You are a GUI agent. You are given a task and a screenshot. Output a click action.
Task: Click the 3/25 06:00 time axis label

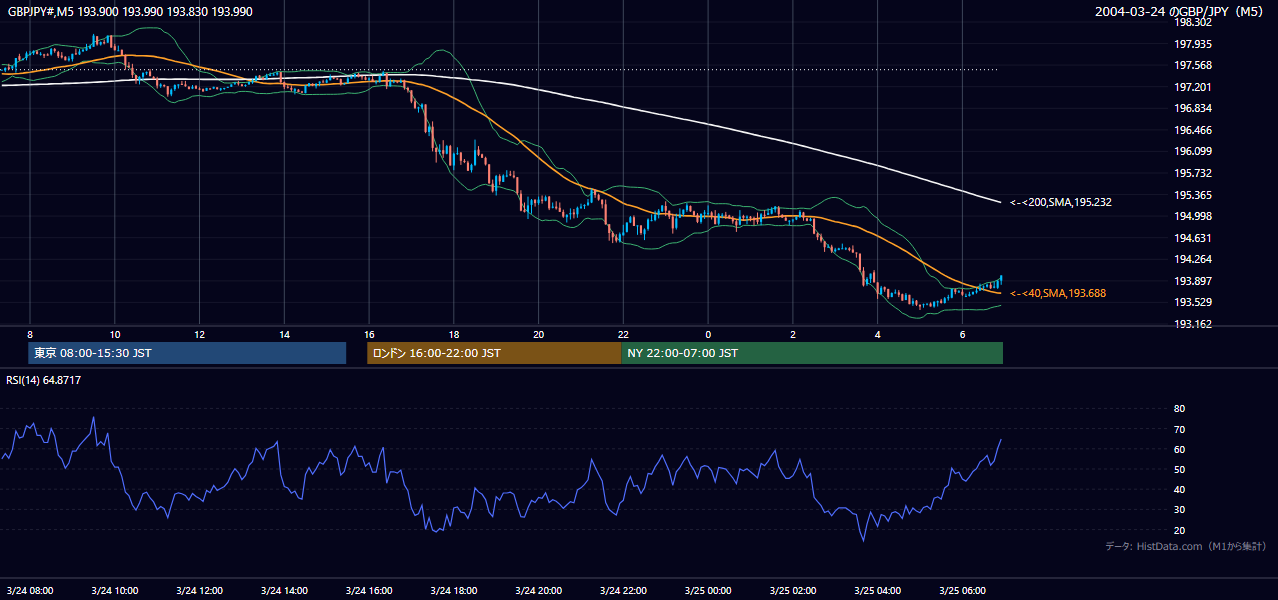pos(963,590)
